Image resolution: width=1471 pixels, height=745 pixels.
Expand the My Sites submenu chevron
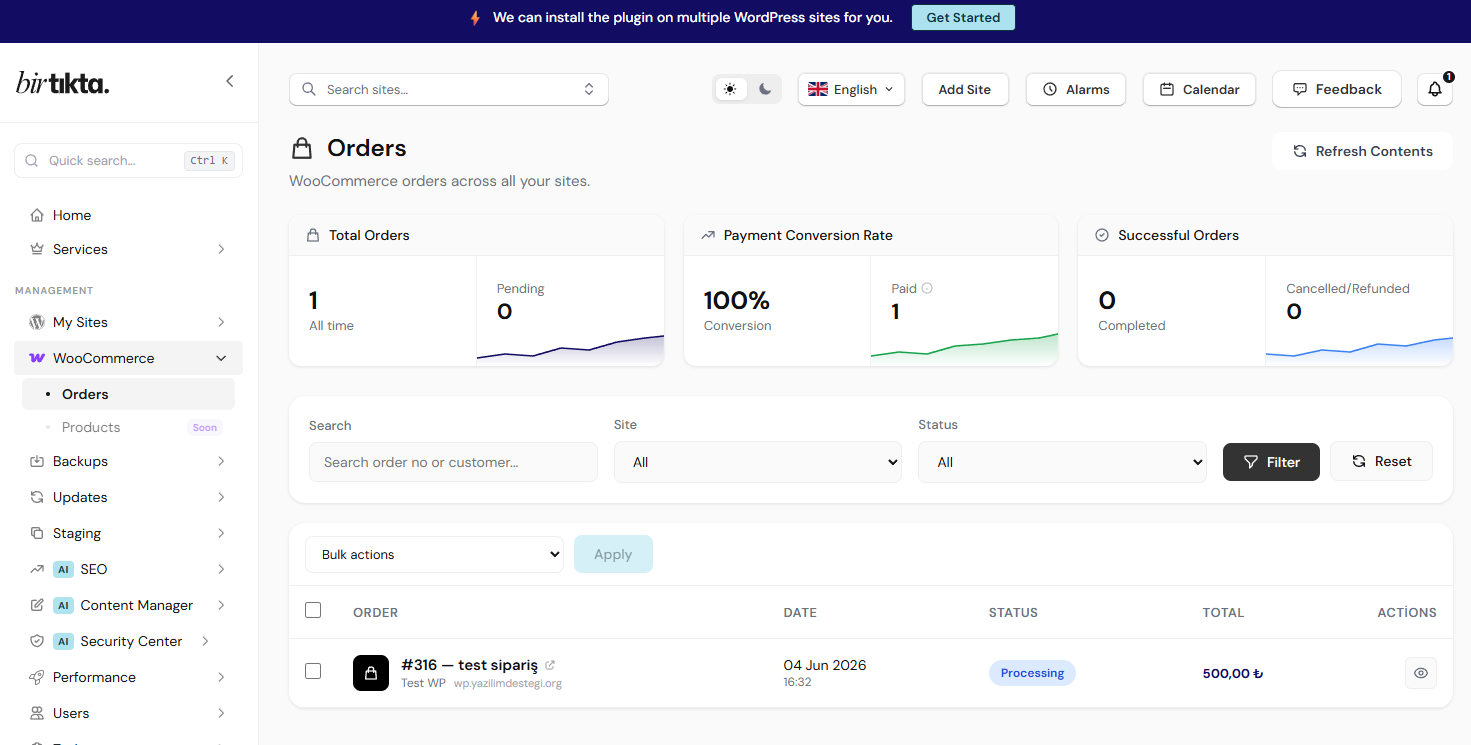(x=221, y=322)
